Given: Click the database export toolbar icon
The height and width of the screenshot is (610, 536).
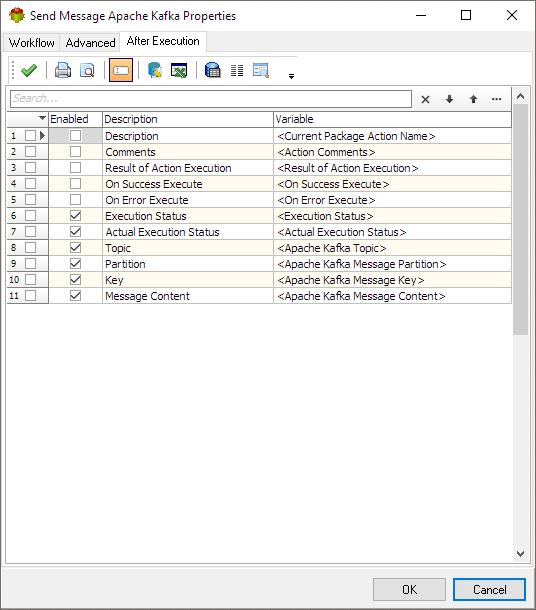Looking at the screenshot, I should [x=155, y=70].
